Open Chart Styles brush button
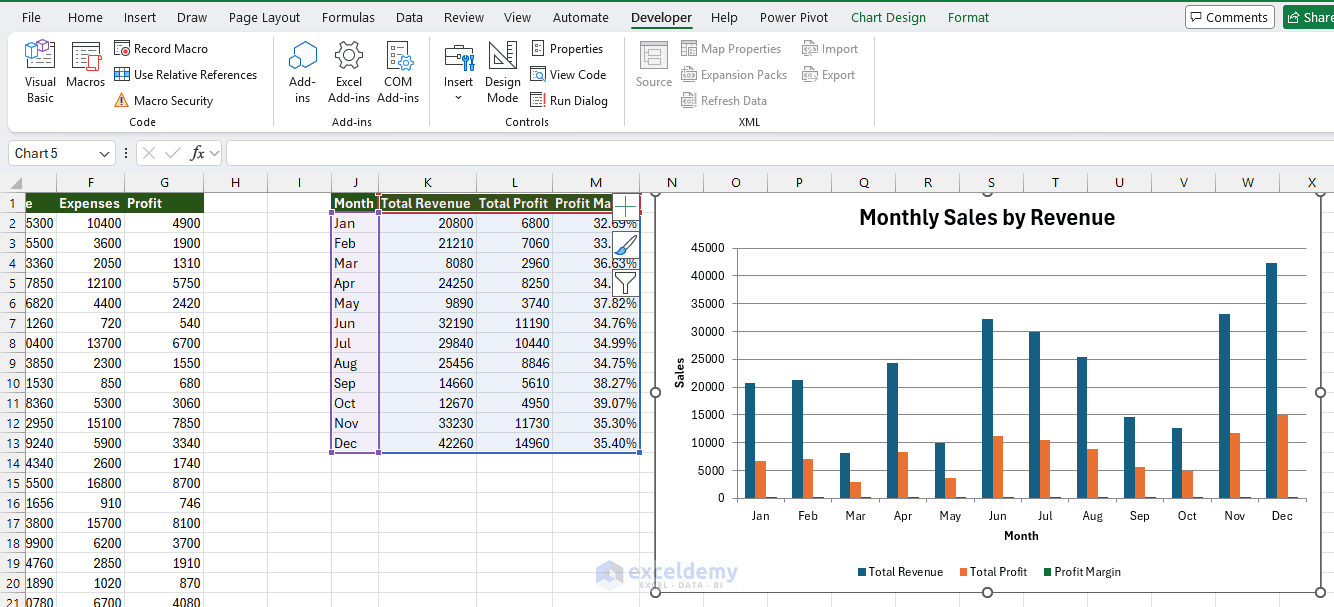The image size is (1334, 607). (x=626, y=245)
